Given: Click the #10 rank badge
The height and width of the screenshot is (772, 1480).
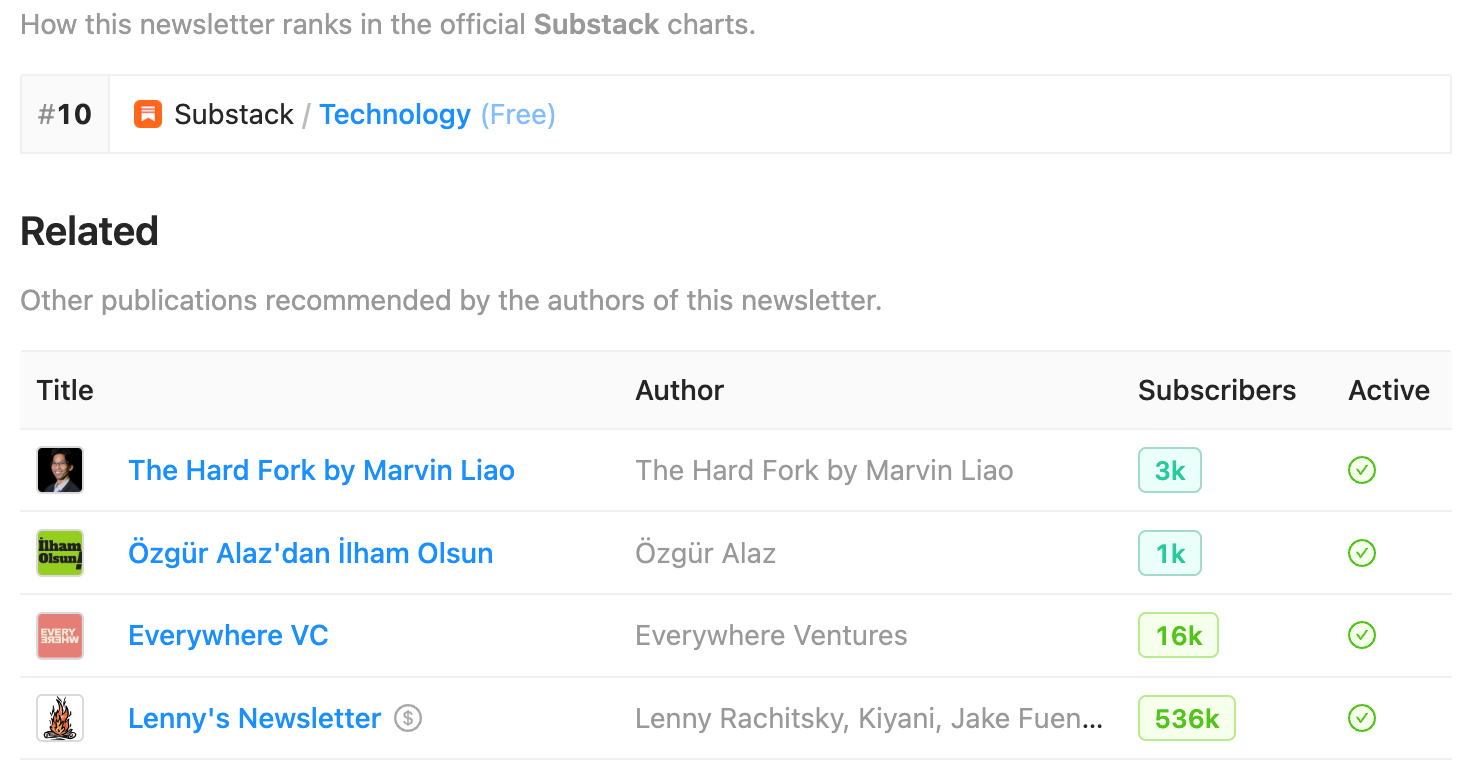Looking at the screenshot, I should [x=65, y=115].
